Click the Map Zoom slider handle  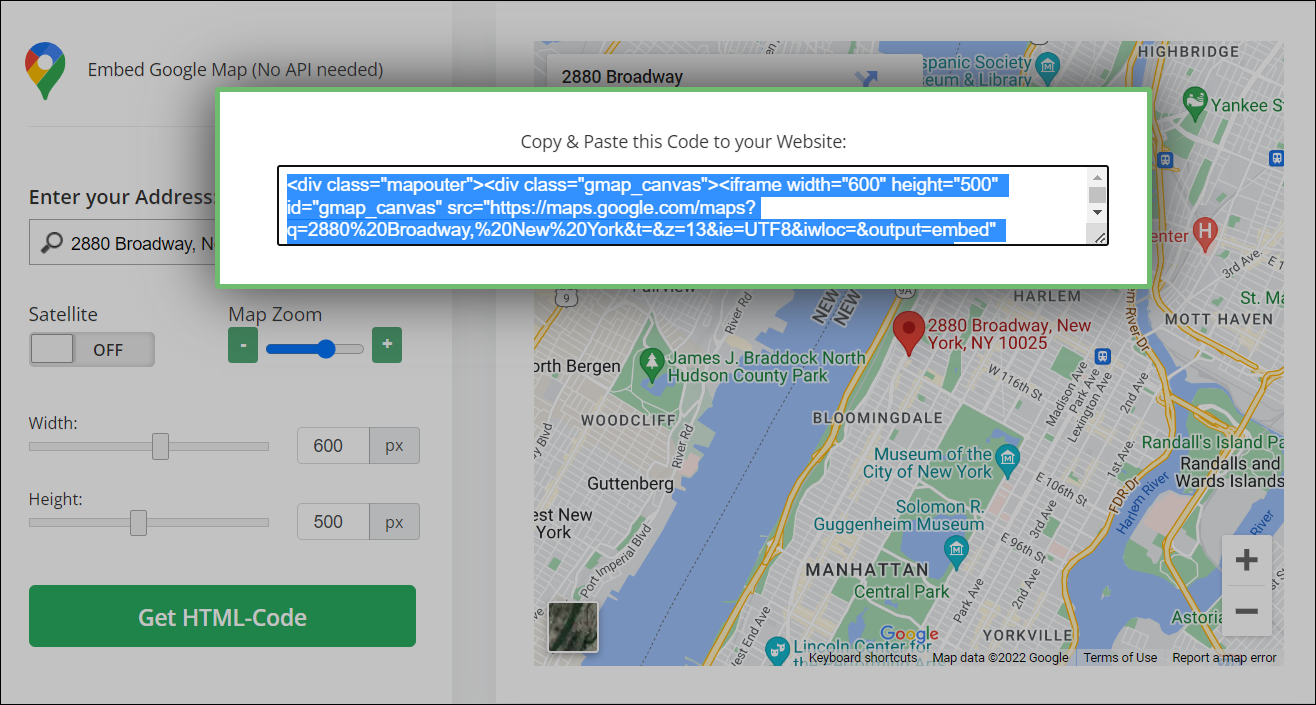coord(325,348)
